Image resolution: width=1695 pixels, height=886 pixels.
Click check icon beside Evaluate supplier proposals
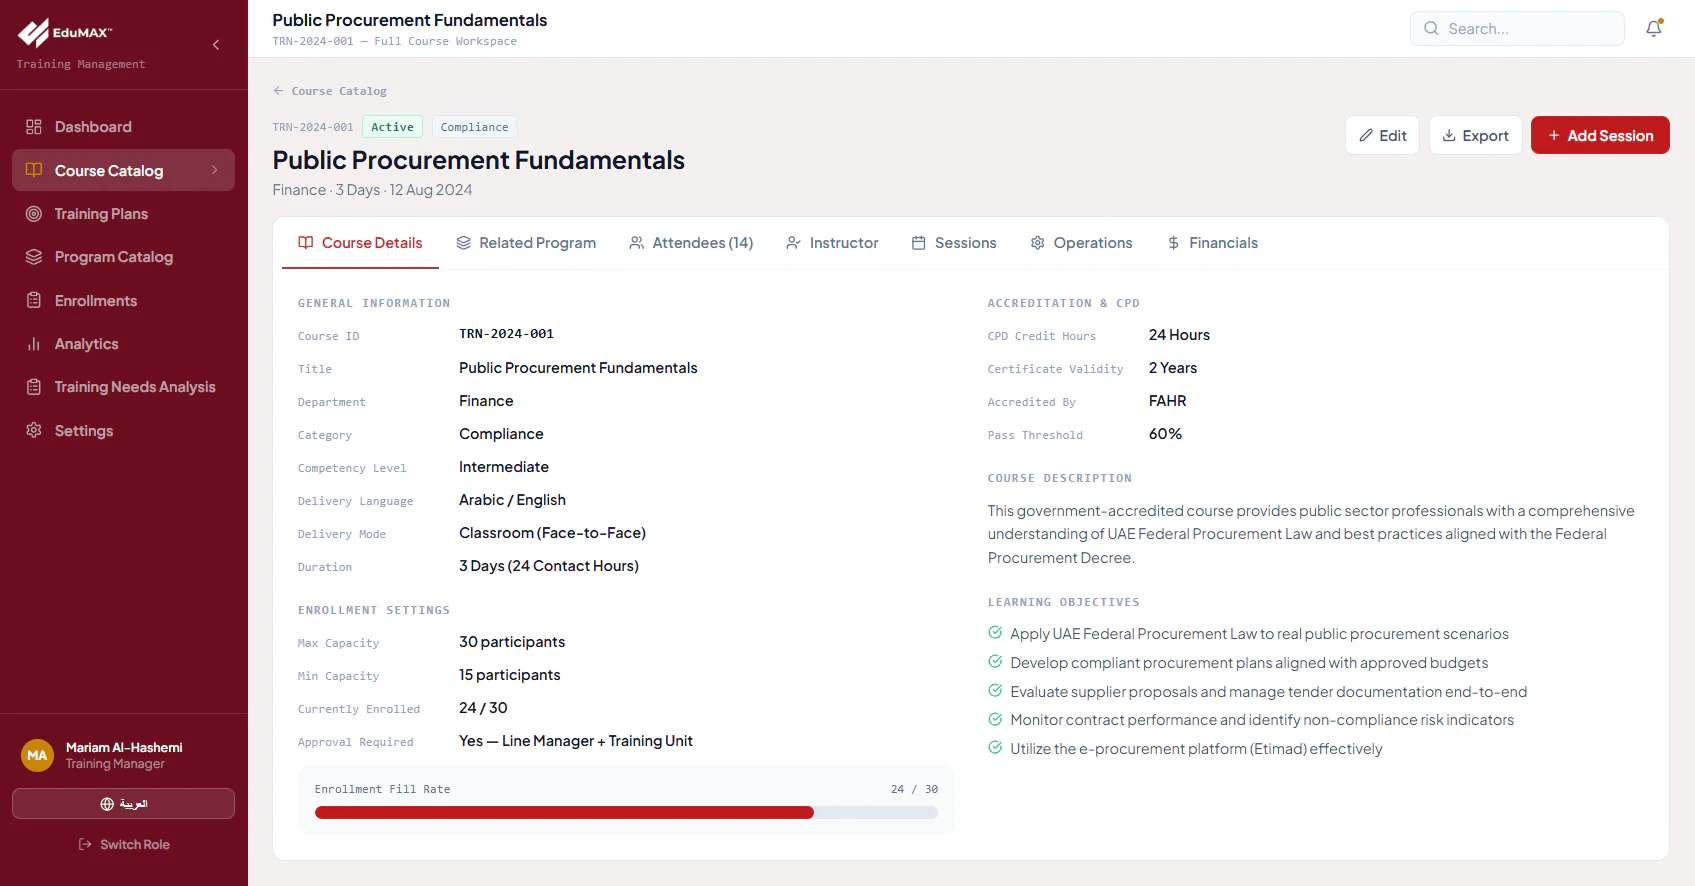point(995,690)
